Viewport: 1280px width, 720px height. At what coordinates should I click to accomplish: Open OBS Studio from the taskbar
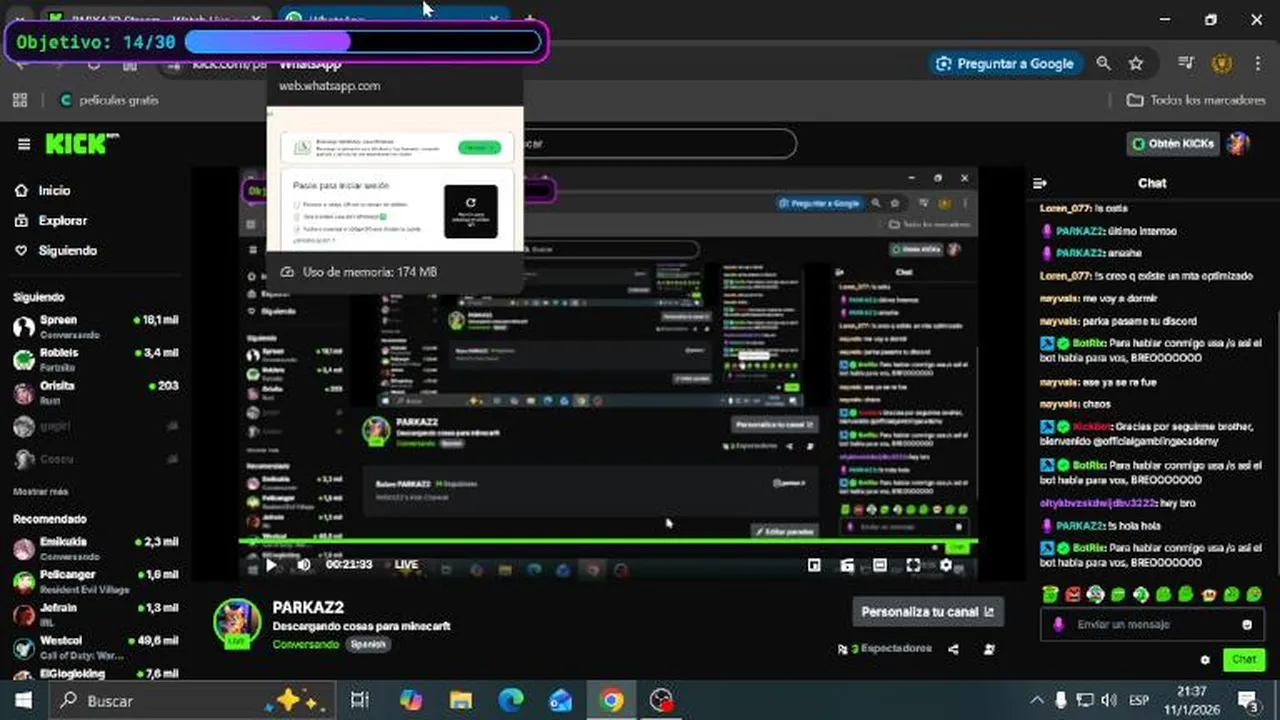660,701
